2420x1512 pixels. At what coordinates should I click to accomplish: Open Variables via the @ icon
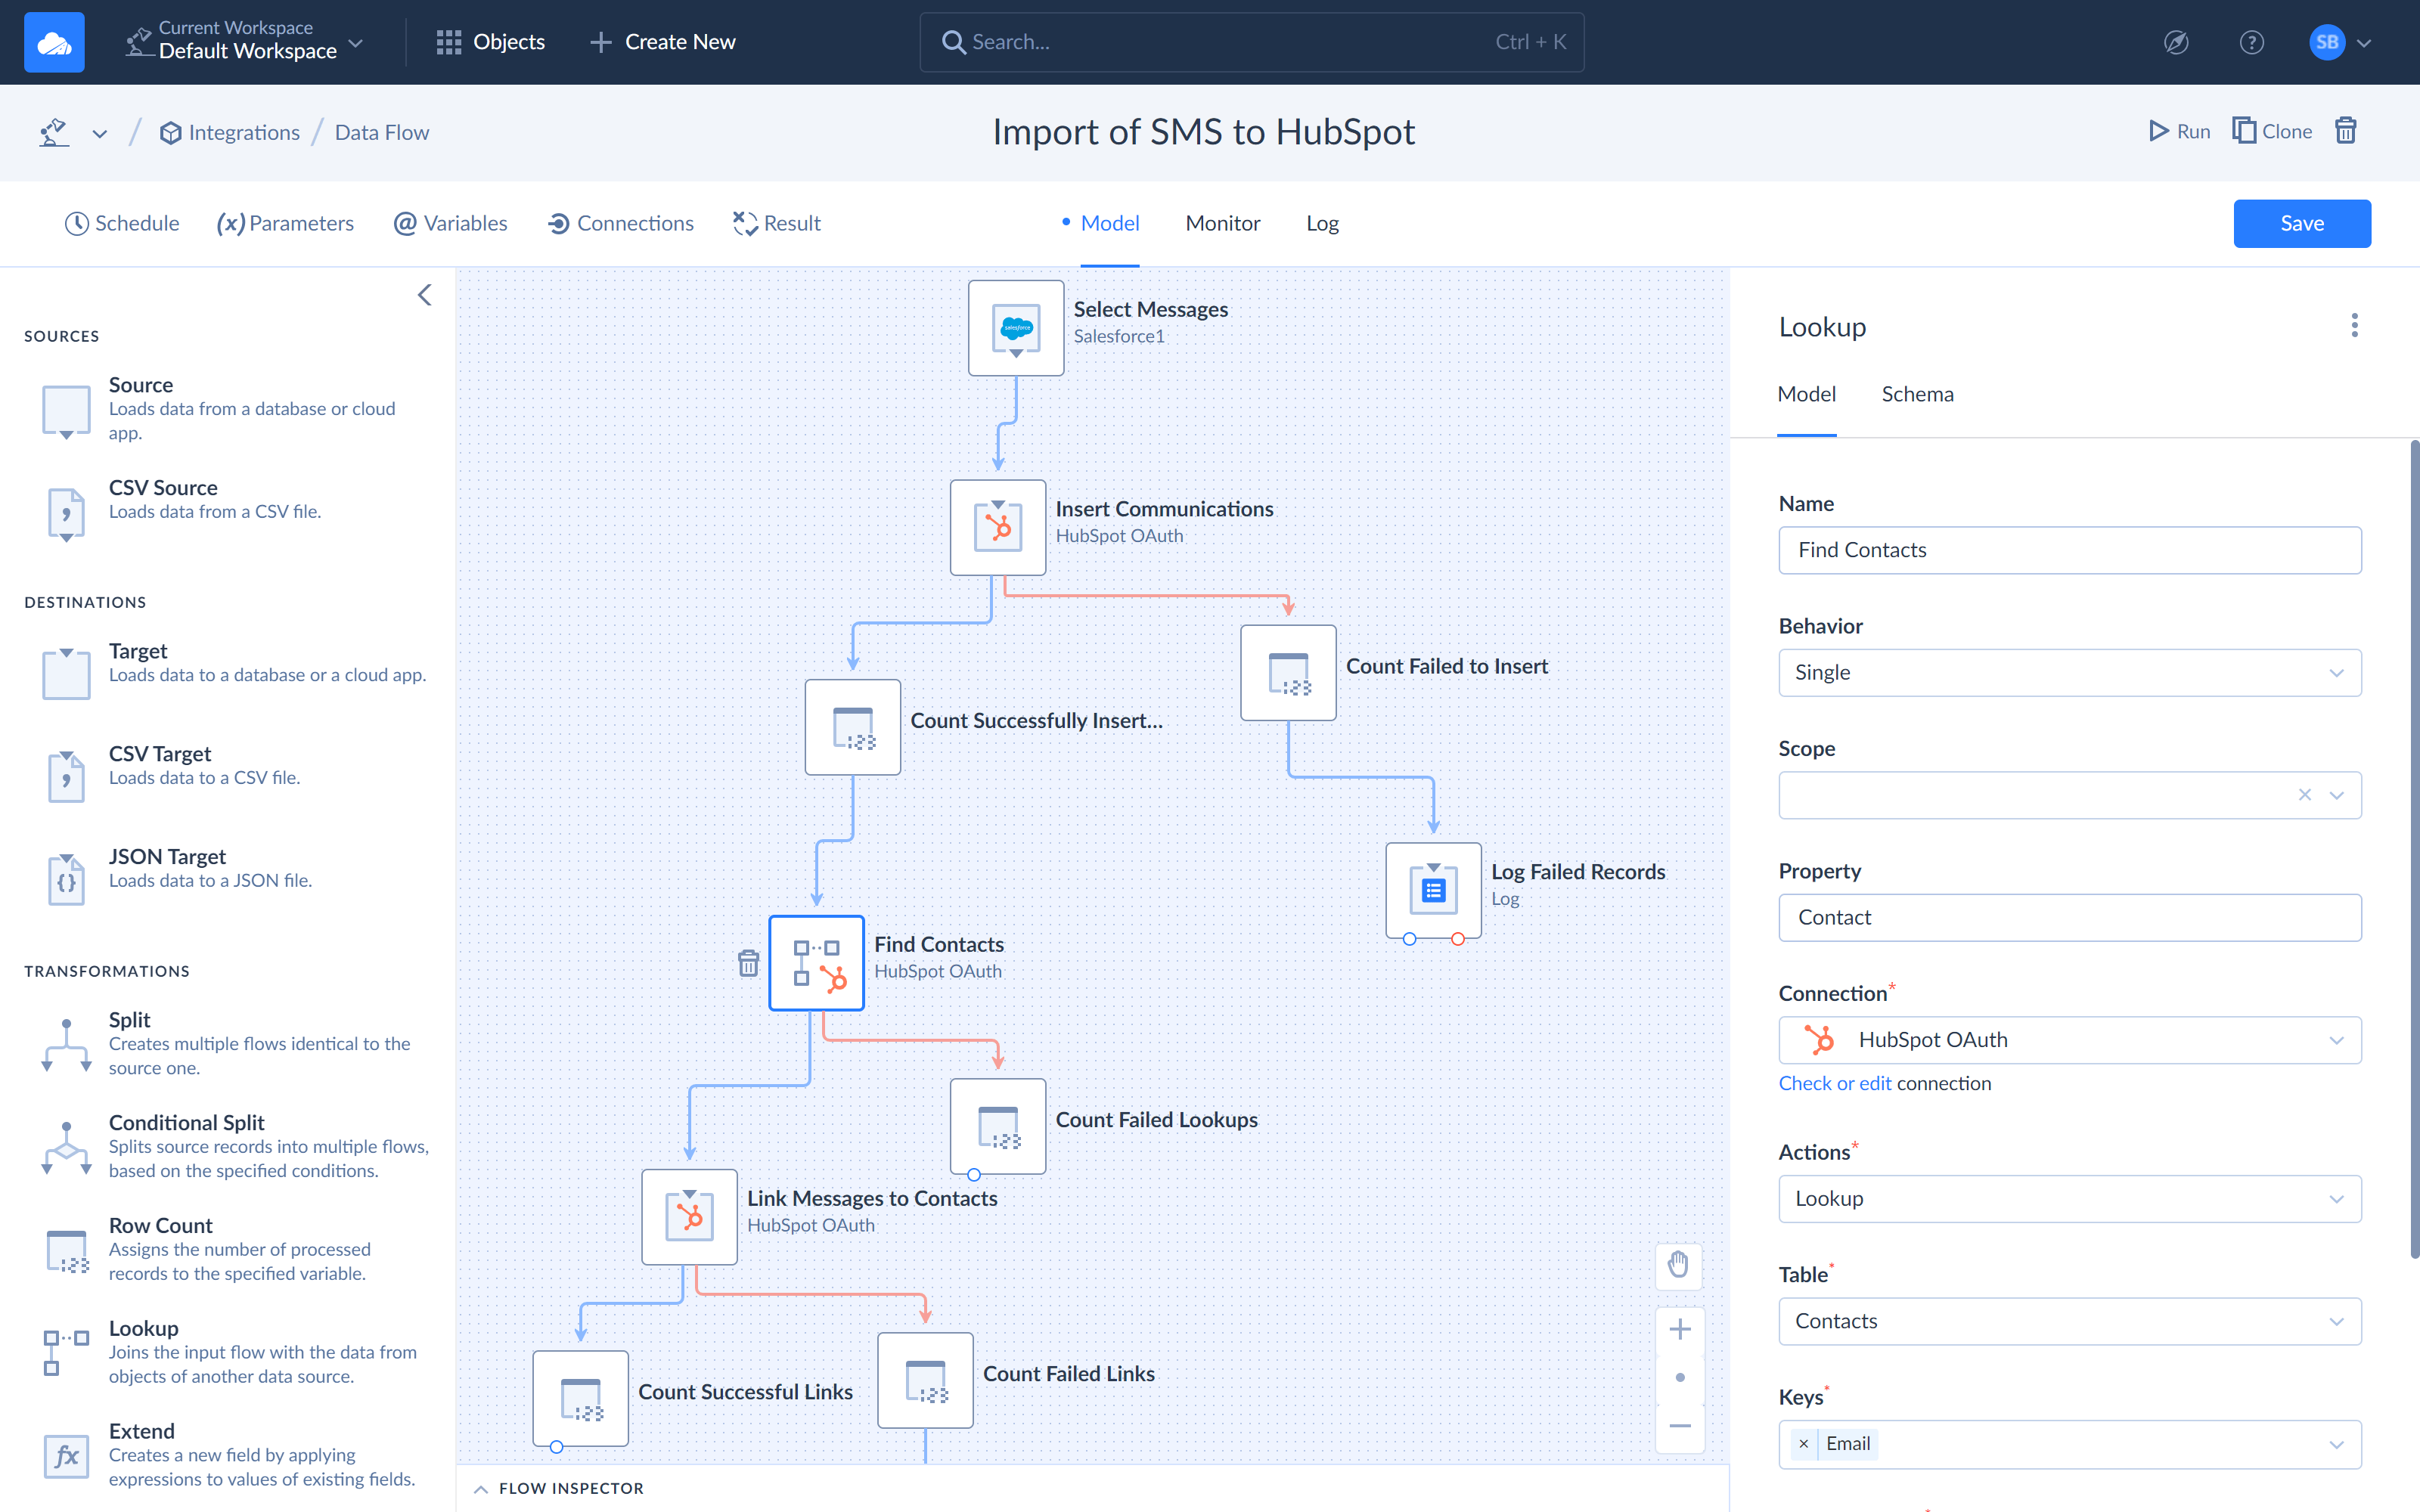pyautogui.click(x=404, y=223)
